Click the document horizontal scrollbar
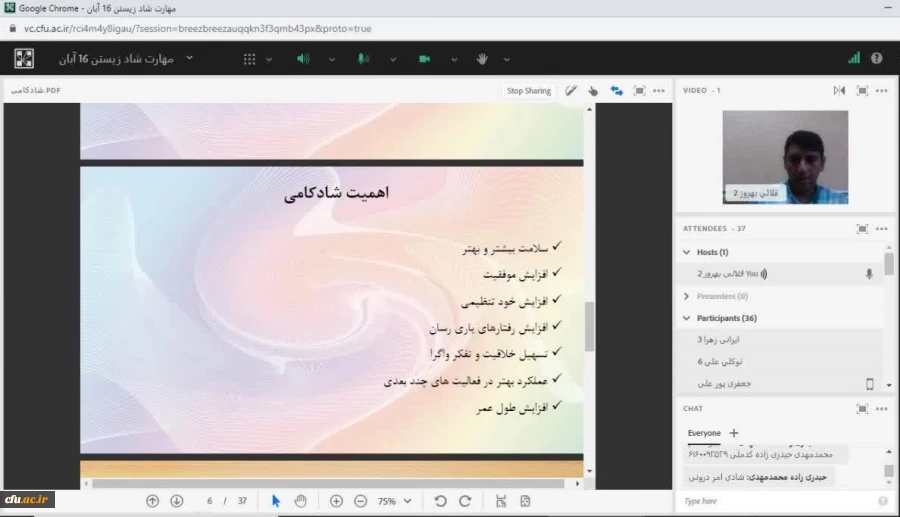The image size is (900, 517). 328,484
